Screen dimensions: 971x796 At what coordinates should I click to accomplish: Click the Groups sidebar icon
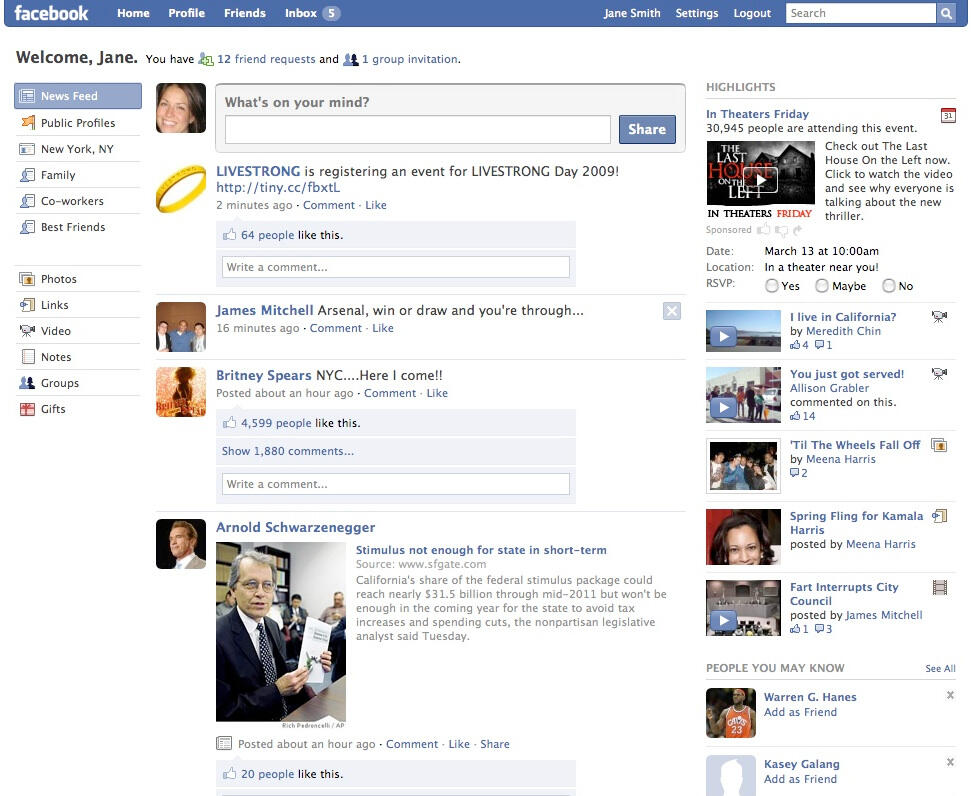point(27,383)
